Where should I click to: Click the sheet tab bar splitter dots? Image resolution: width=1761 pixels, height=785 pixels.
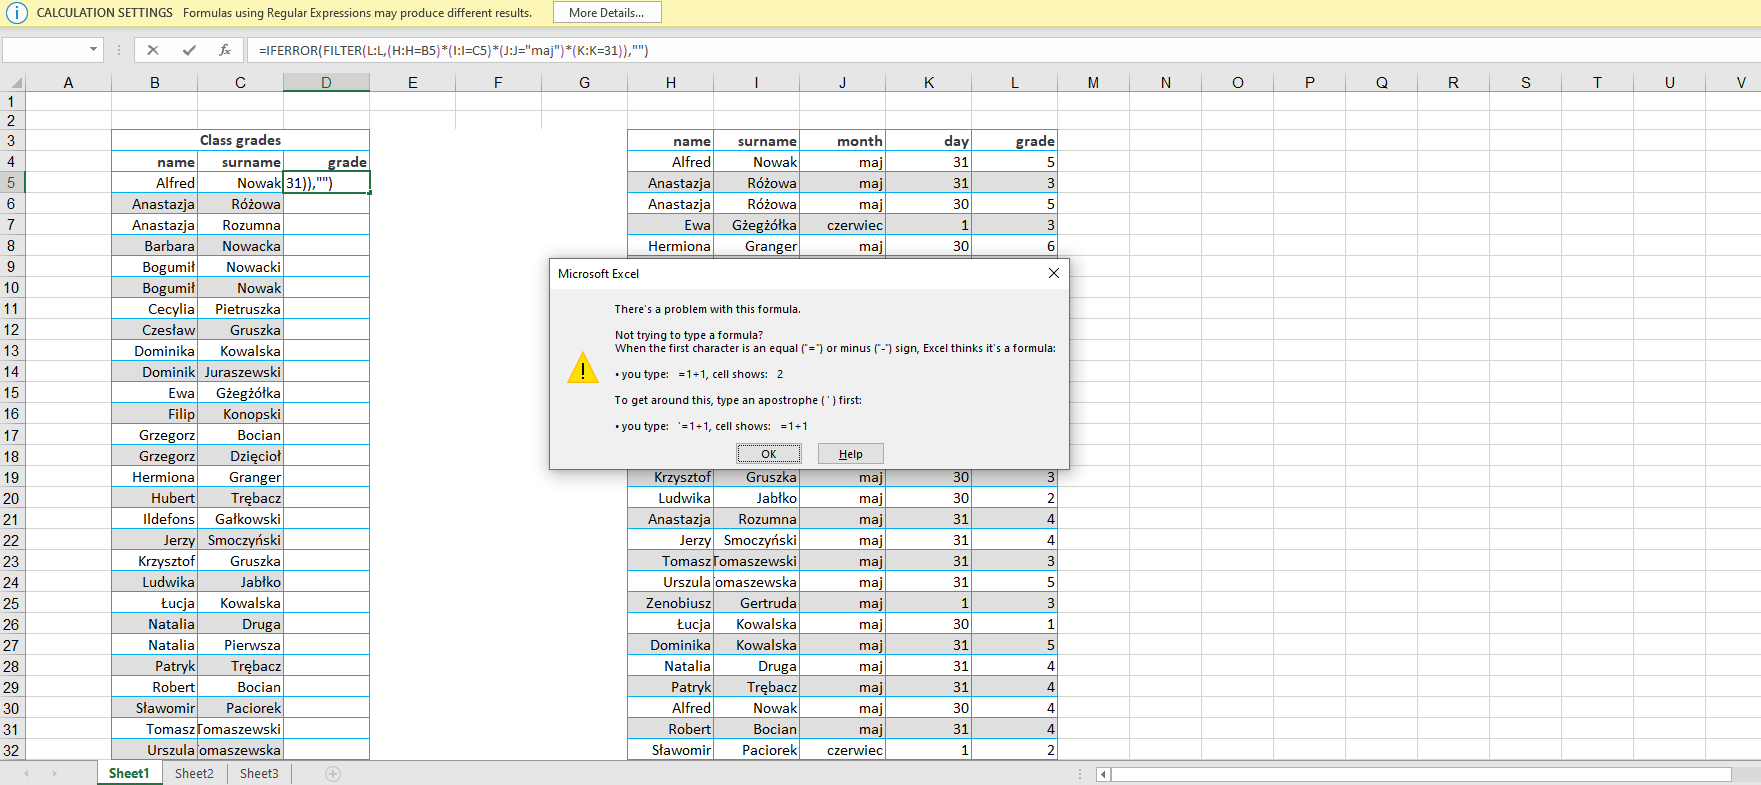1080,774
